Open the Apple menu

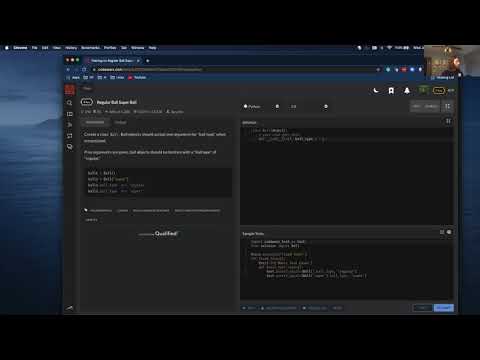[x=7, y=48]
